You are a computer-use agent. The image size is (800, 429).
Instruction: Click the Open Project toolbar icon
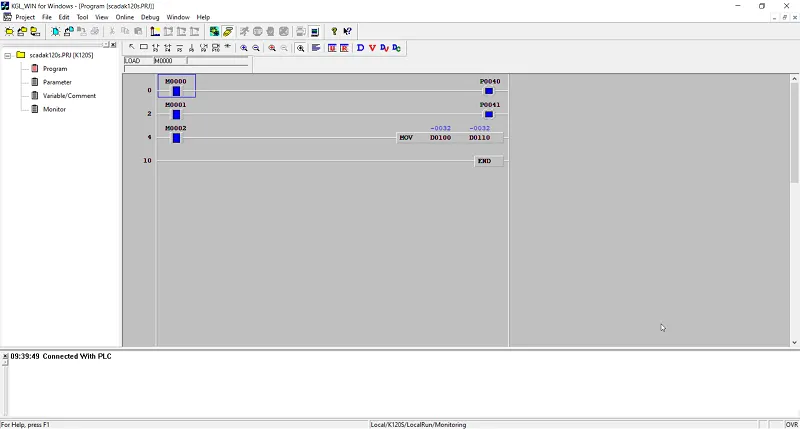coord(22,32)
